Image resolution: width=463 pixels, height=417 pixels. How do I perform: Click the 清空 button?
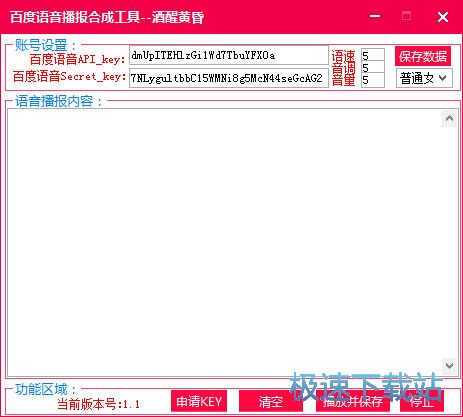click(271, 401)
